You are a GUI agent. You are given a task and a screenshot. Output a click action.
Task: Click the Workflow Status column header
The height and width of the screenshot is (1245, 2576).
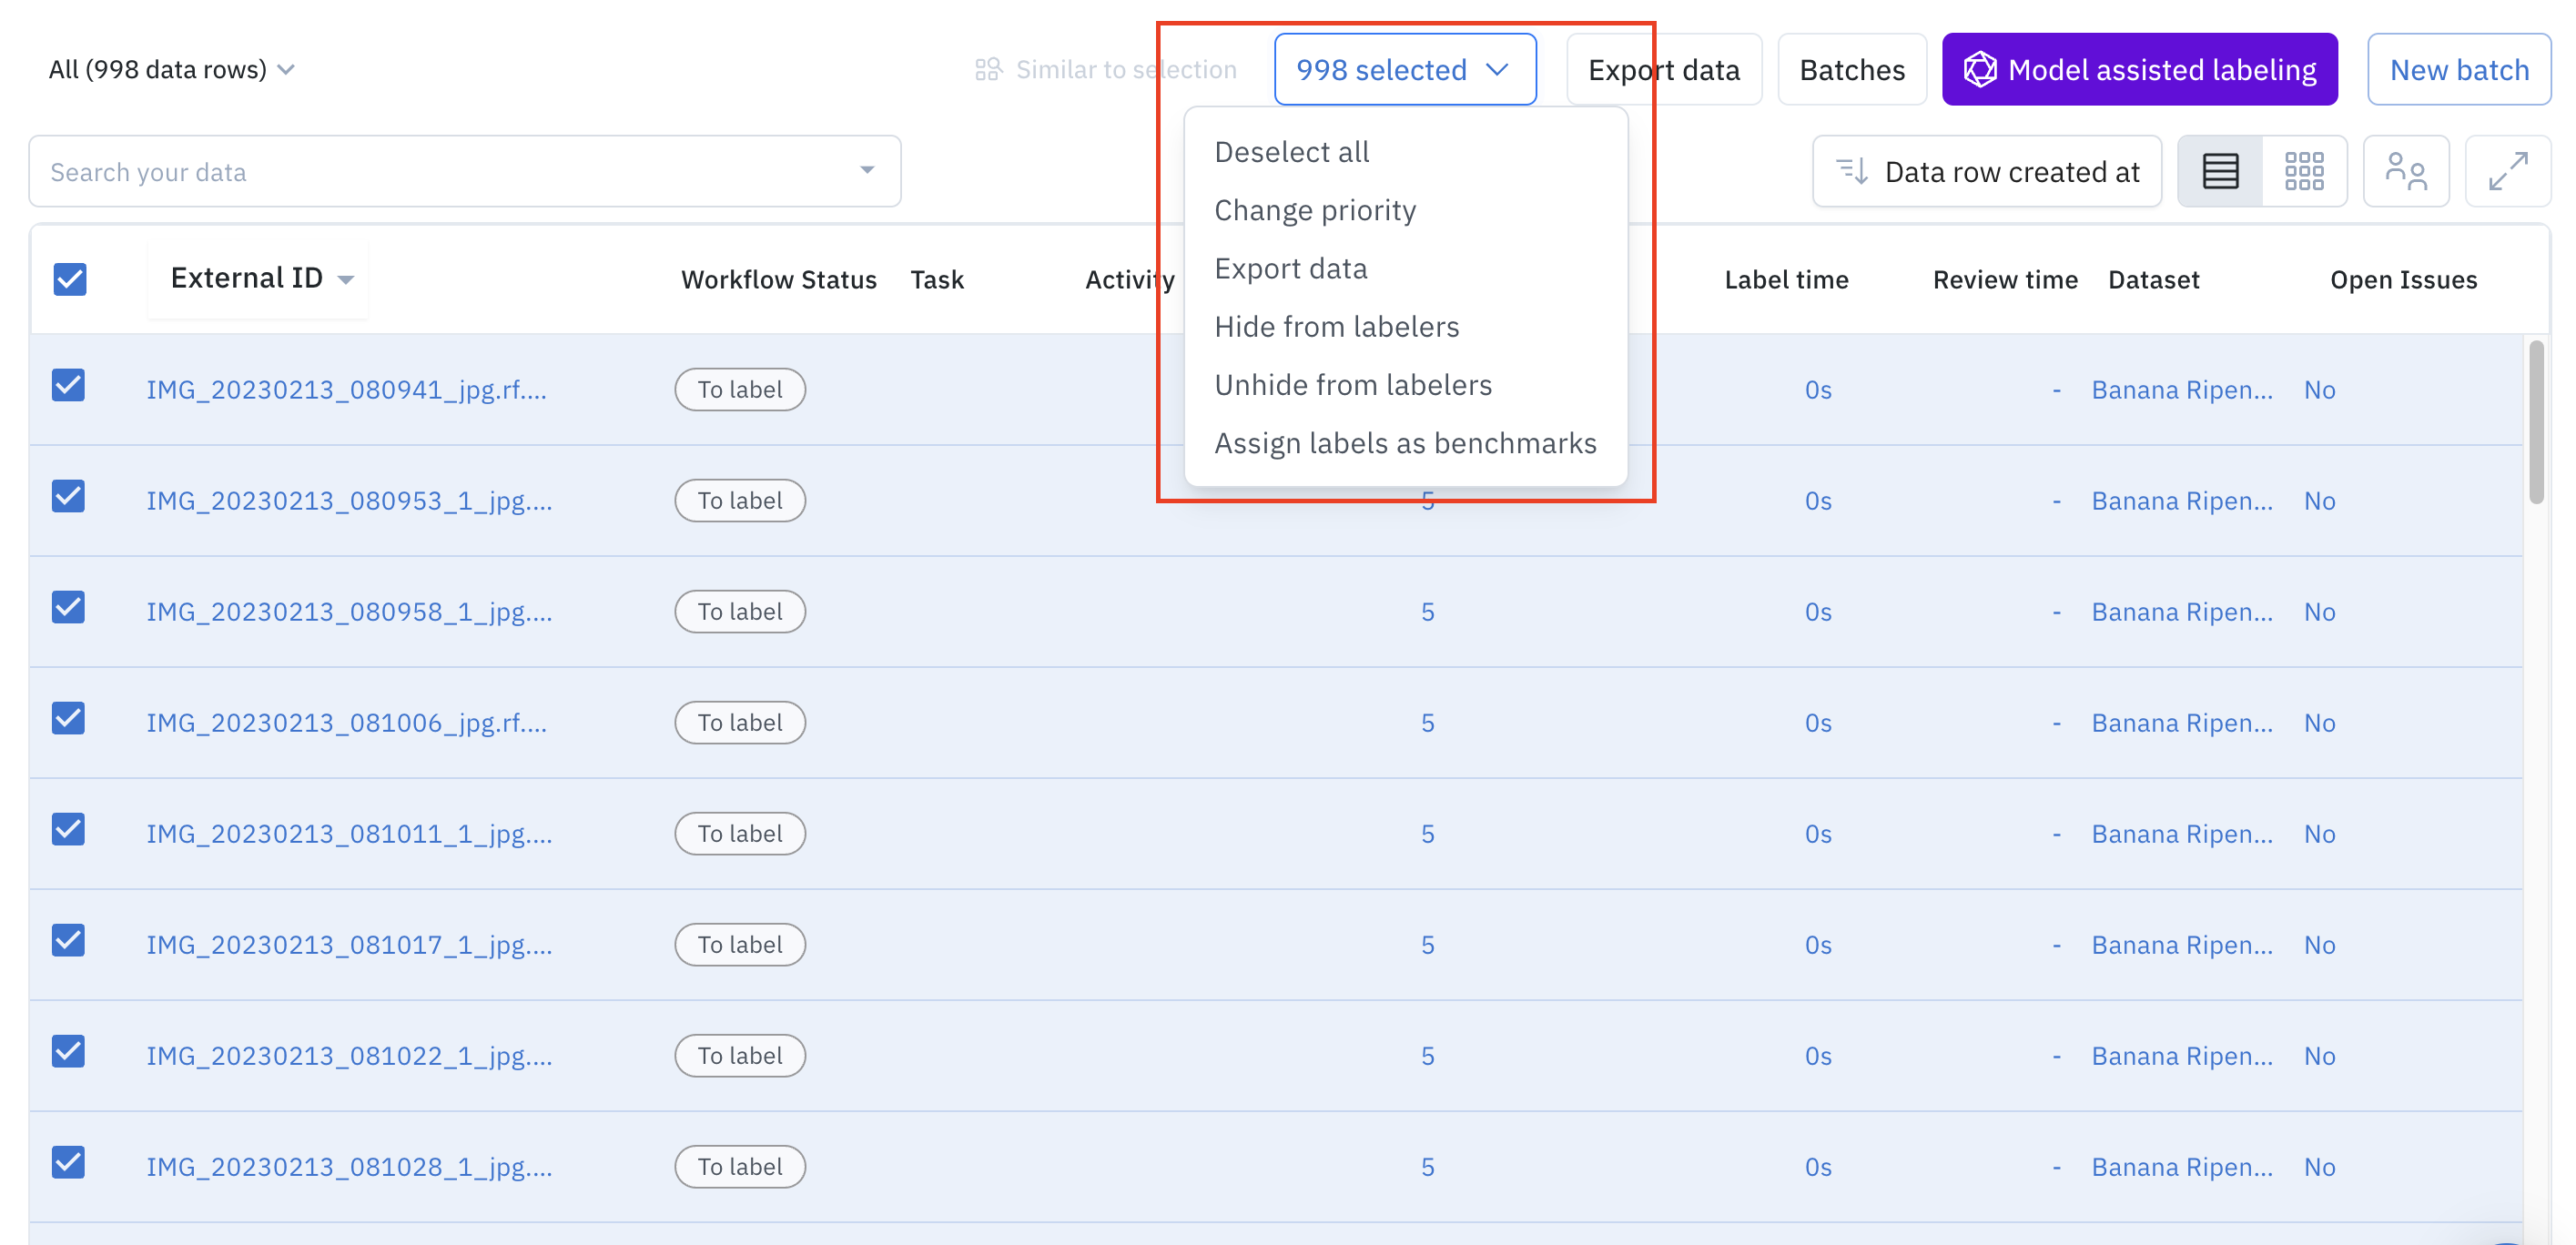[778, 279]
